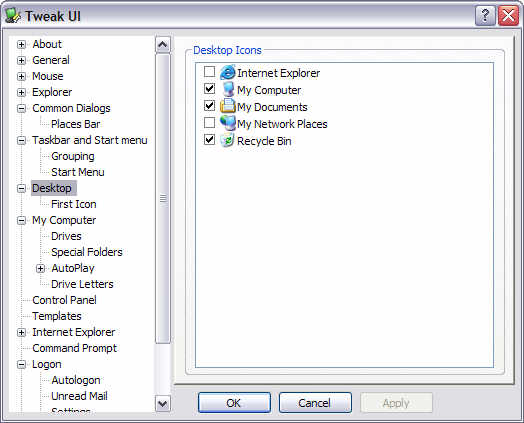Image resolution: width=524 pixels, height=423 pixels.
Task: Collapse Taskbar and Start menu node
Action: point(21,140)
